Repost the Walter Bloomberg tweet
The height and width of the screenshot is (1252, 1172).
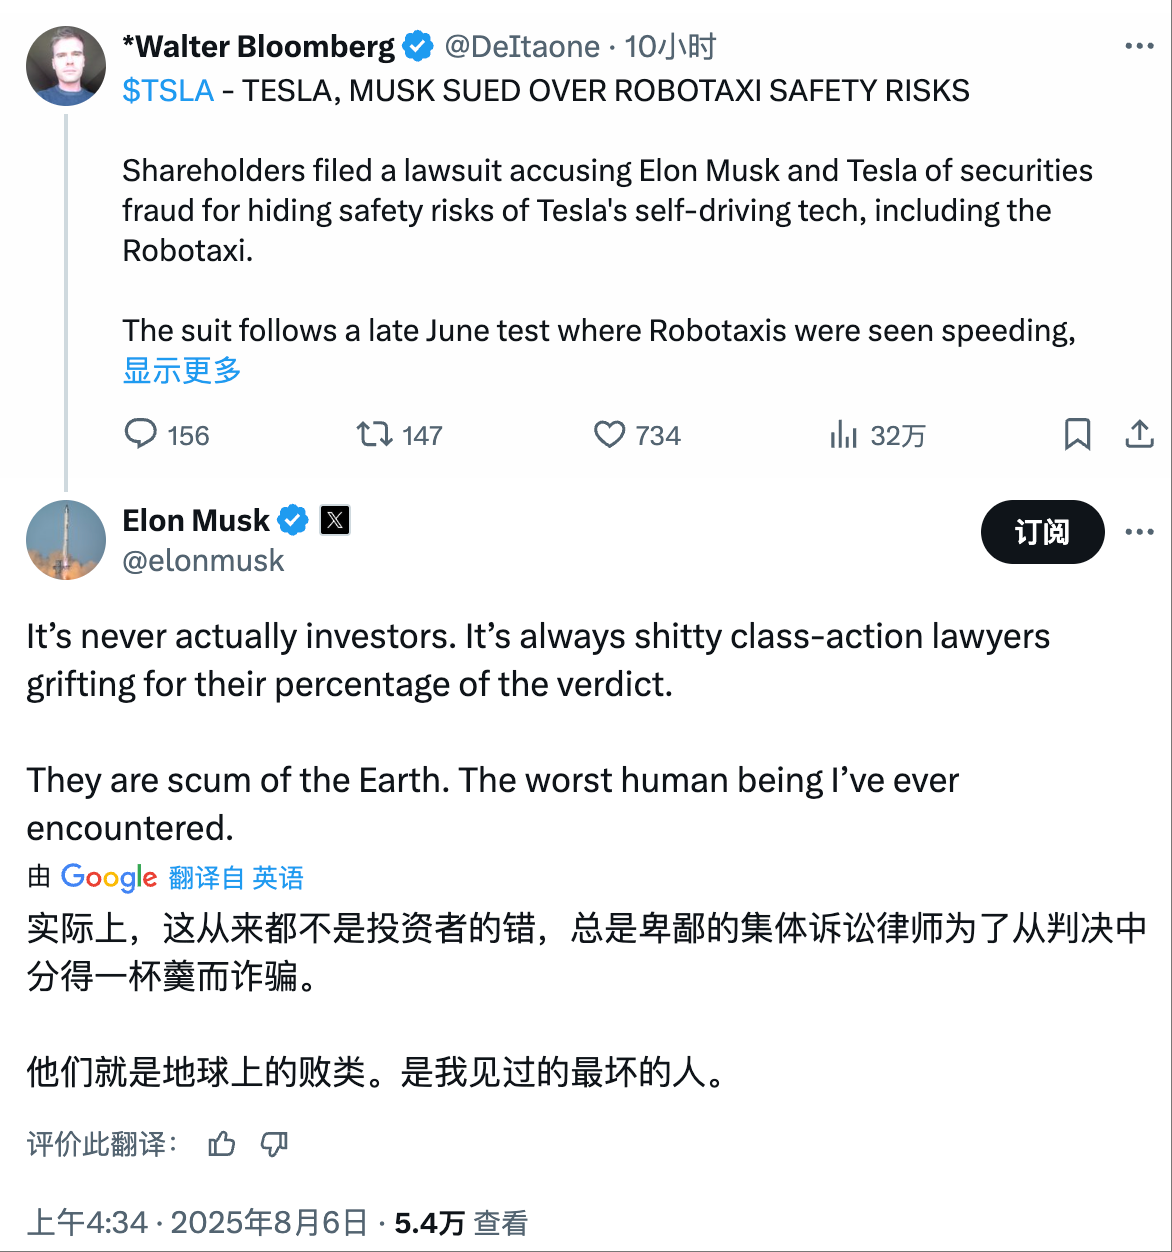(375, 434)
